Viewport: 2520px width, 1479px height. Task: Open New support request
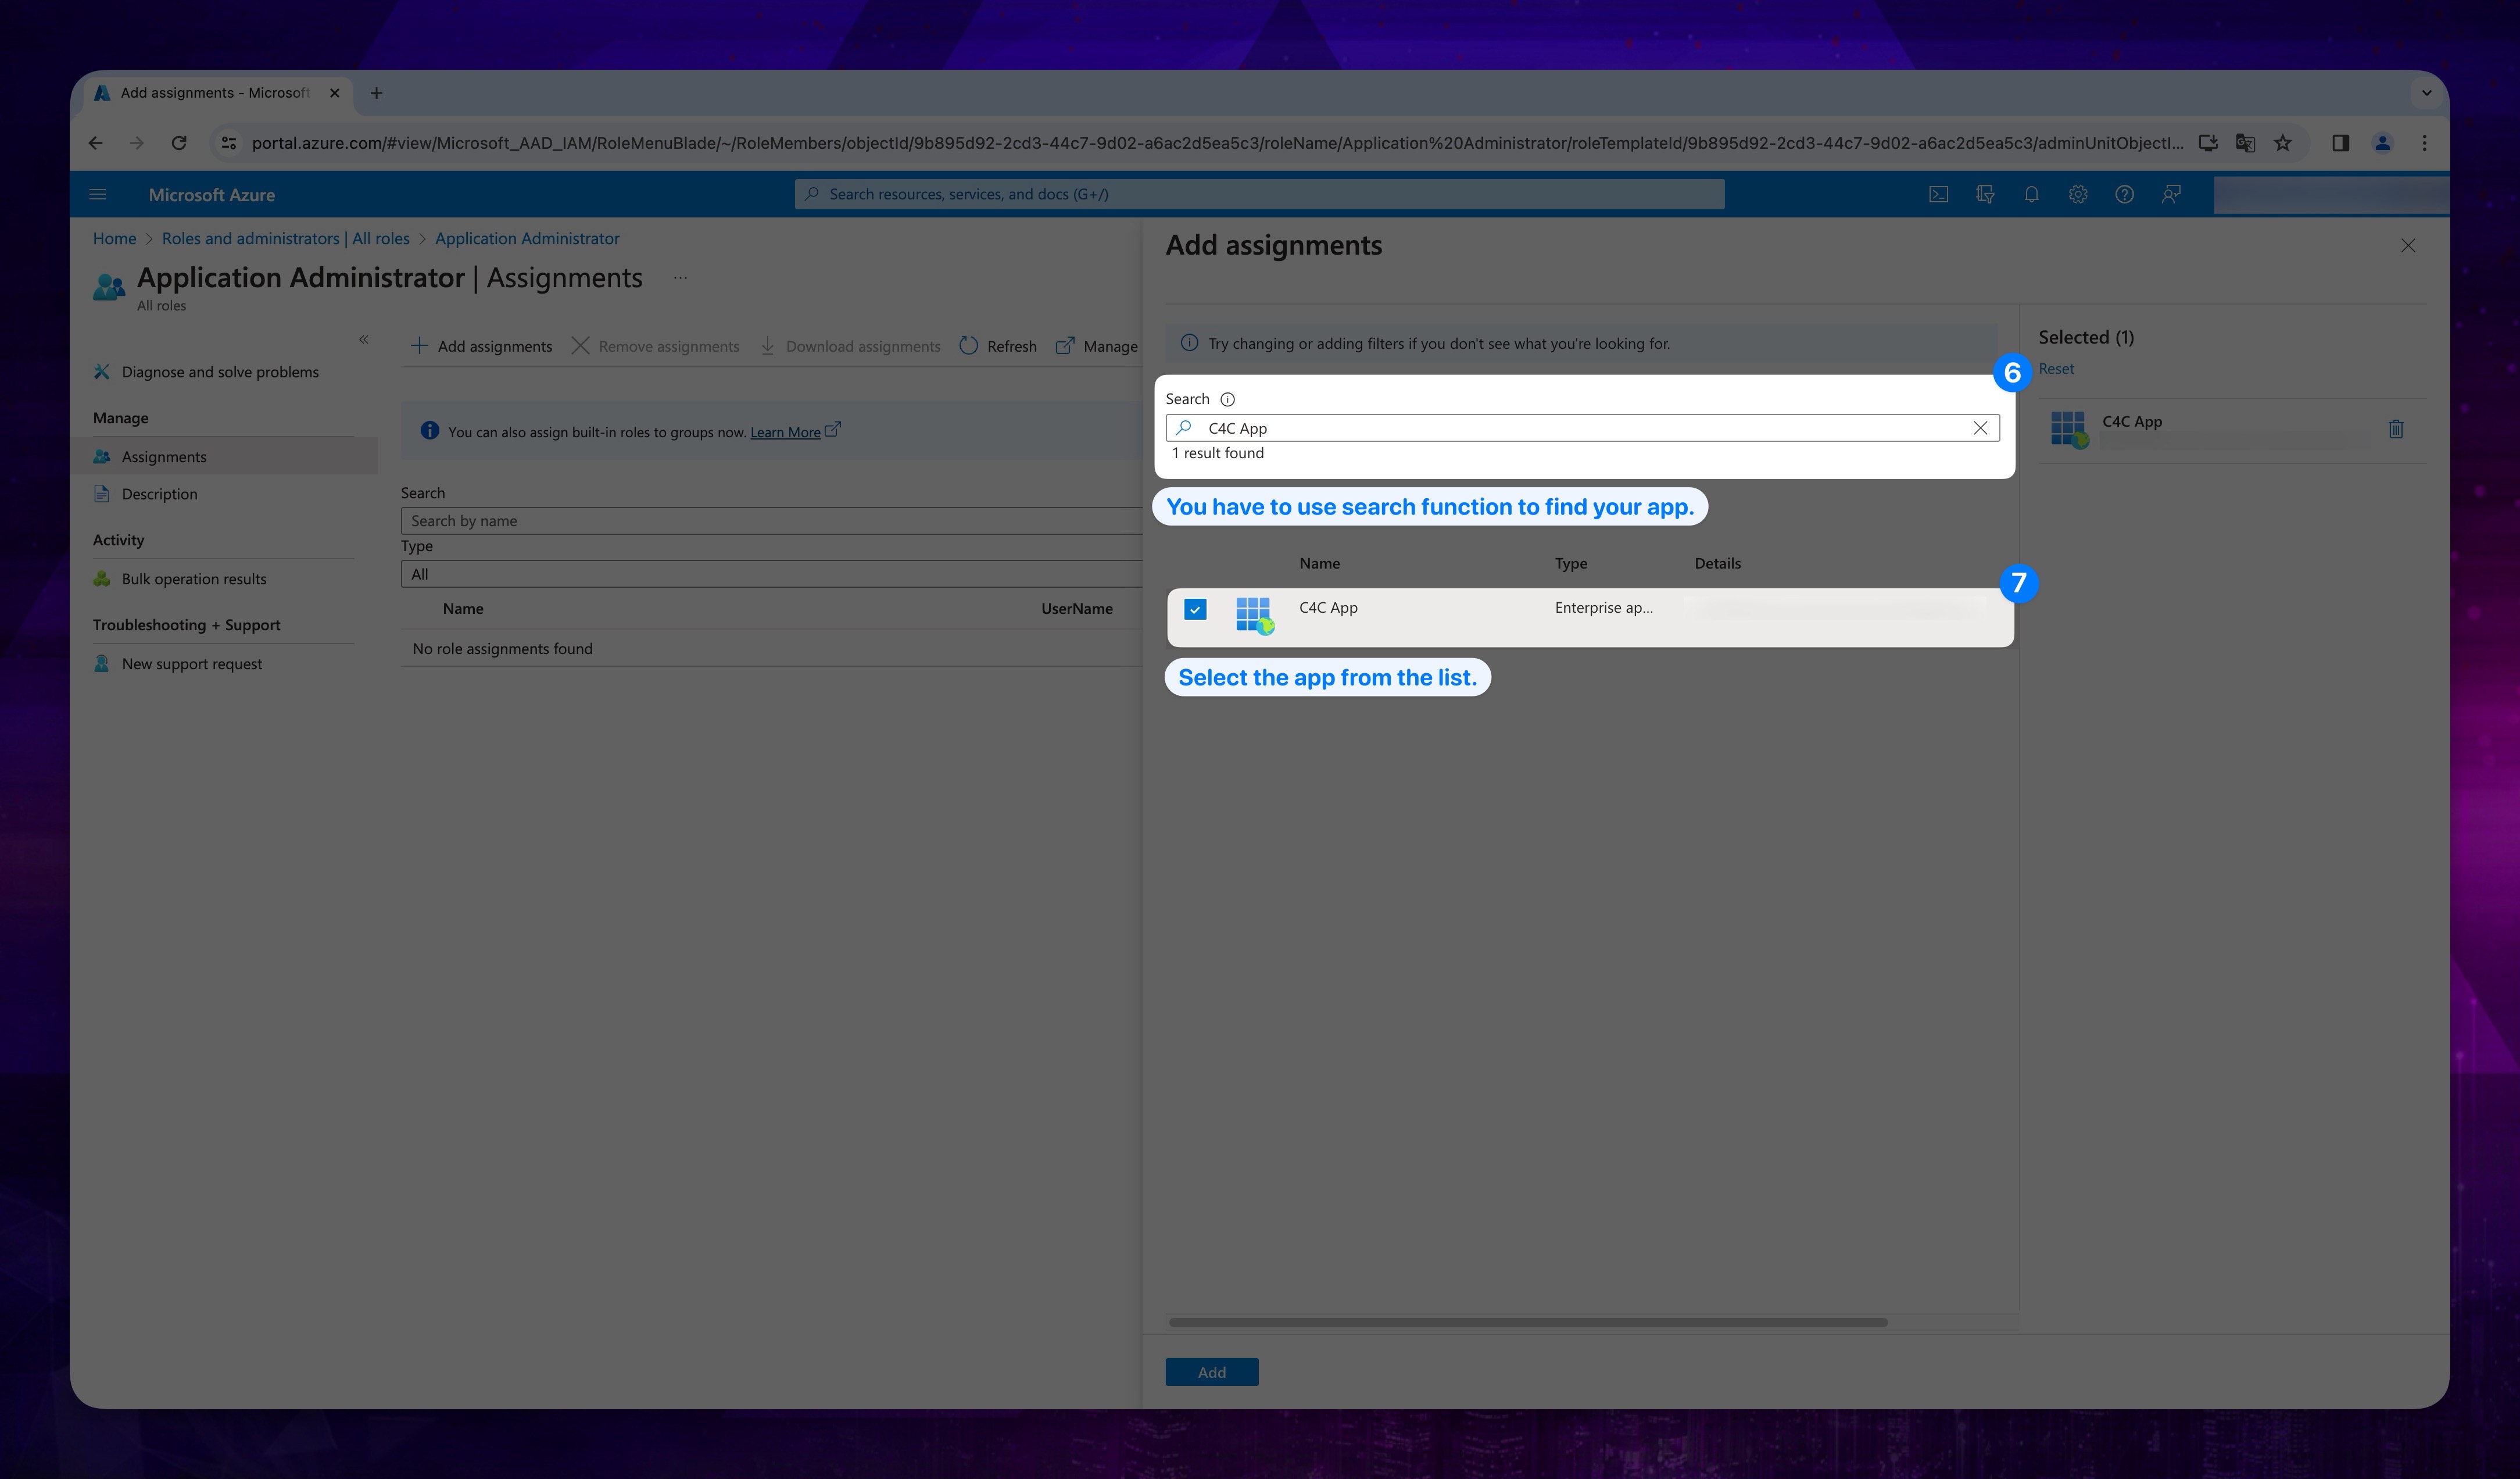(x=192, y=664)
